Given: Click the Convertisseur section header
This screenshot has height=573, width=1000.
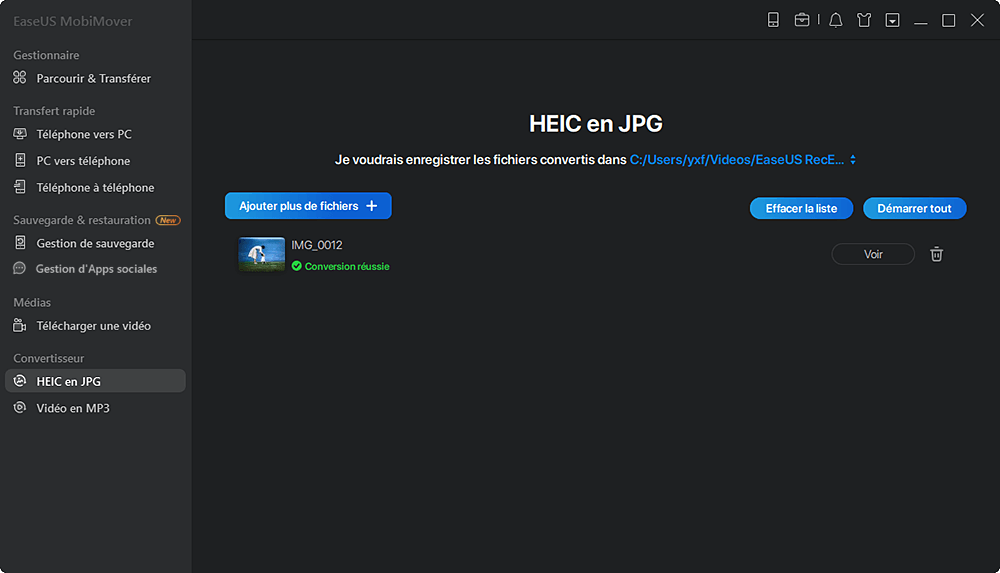Looking at the screenshot, I should click(x=48, y=358).
